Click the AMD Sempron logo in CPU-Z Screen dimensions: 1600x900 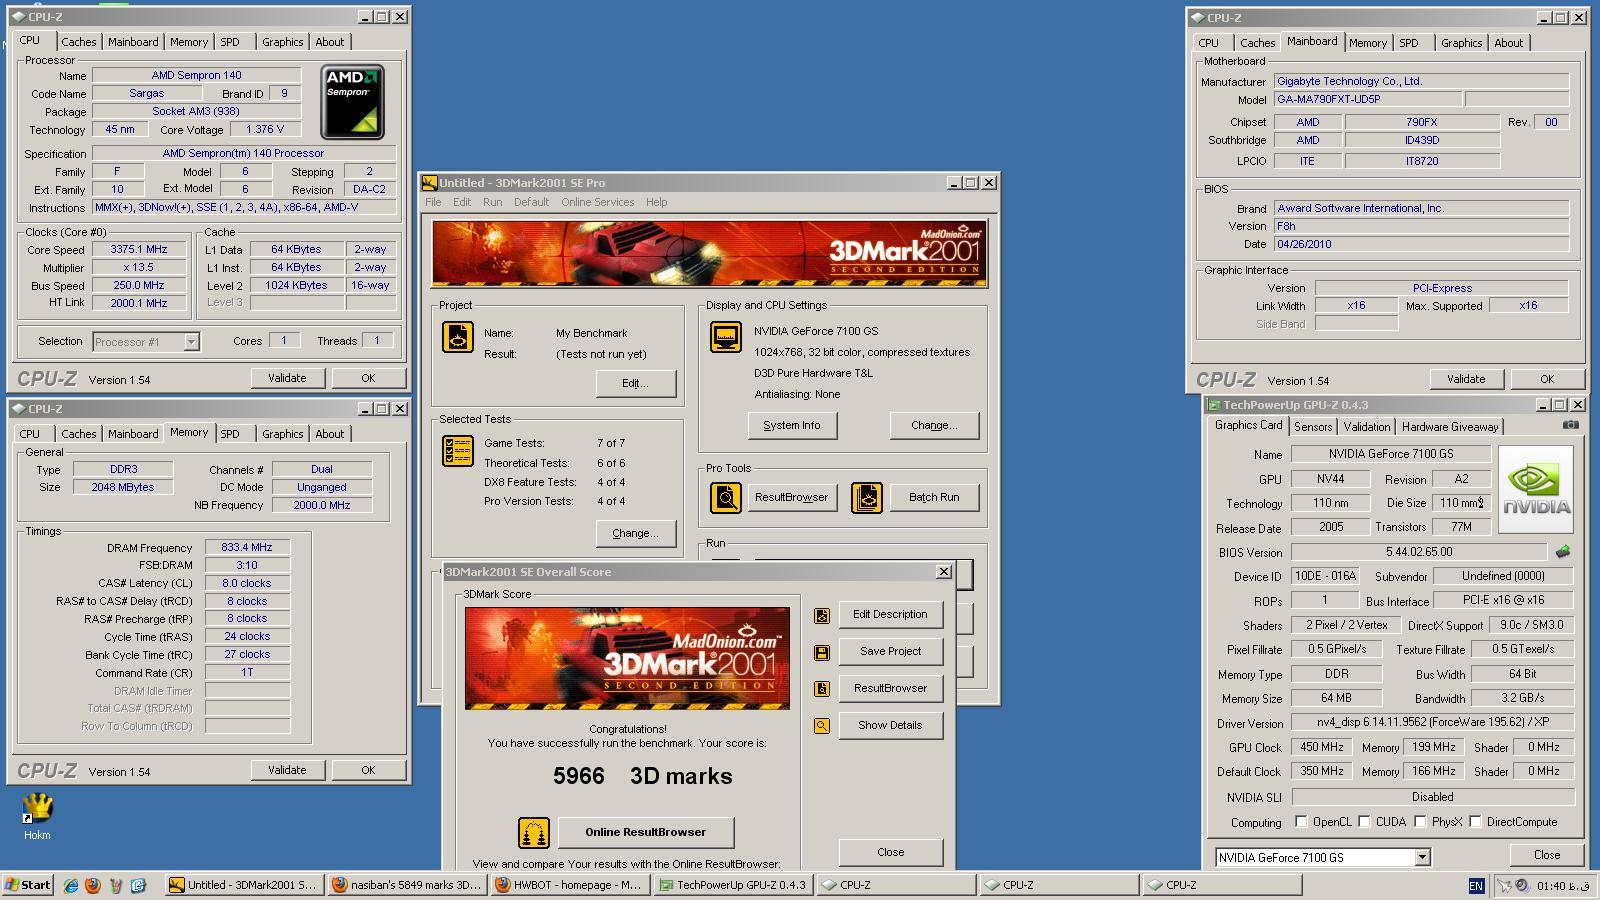pyautogui.click(x=352, y=102)
